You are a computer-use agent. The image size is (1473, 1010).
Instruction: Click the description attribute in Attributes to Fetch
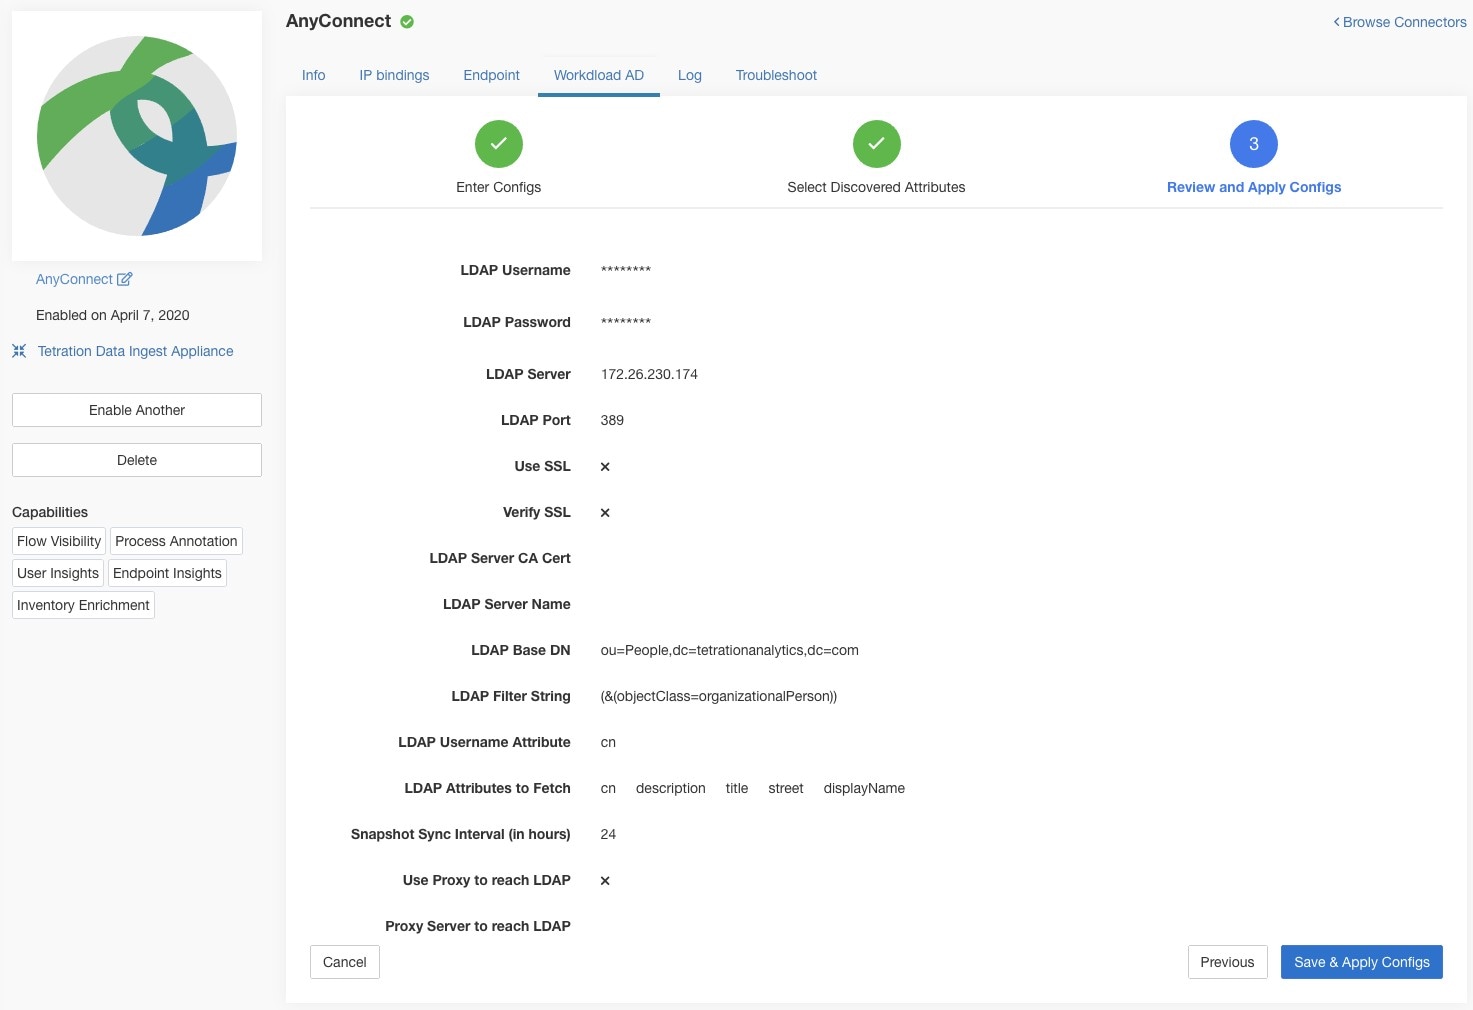pyautogui.click(x=671, y=788)
